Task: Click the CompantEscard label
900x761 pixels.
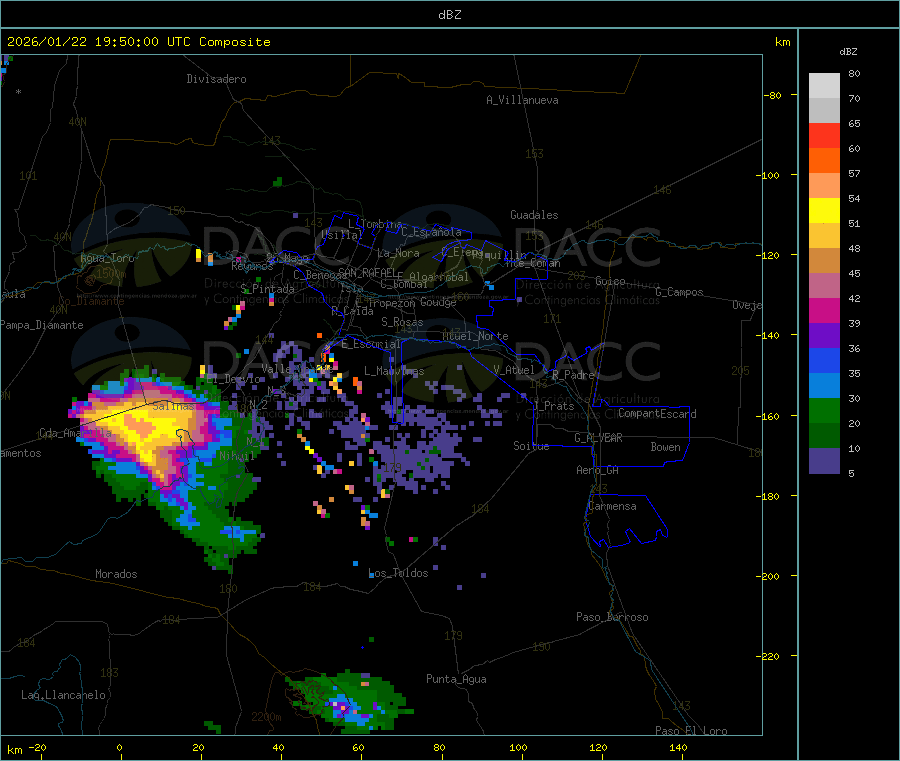Action: click(657, 414)
